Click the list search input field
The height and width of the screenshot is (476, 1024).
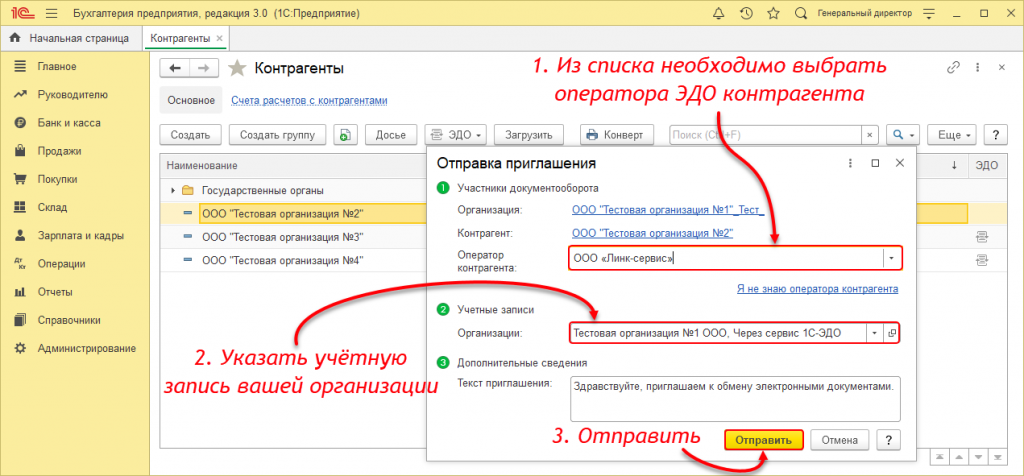pyautogui.click(x=765, y=135)
